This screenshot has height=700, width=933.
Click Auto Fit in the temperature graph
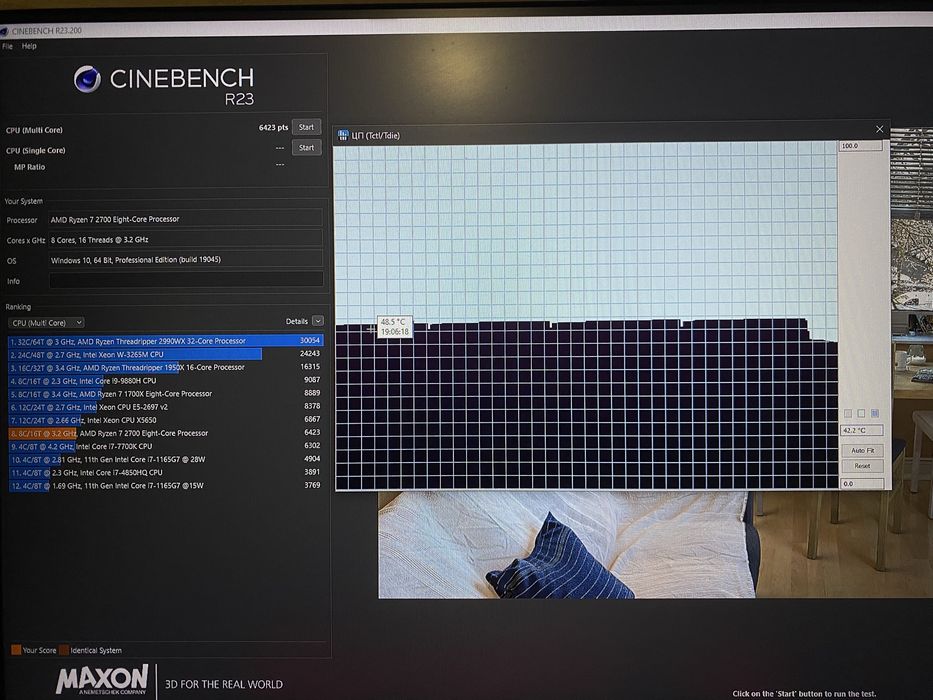862,451
